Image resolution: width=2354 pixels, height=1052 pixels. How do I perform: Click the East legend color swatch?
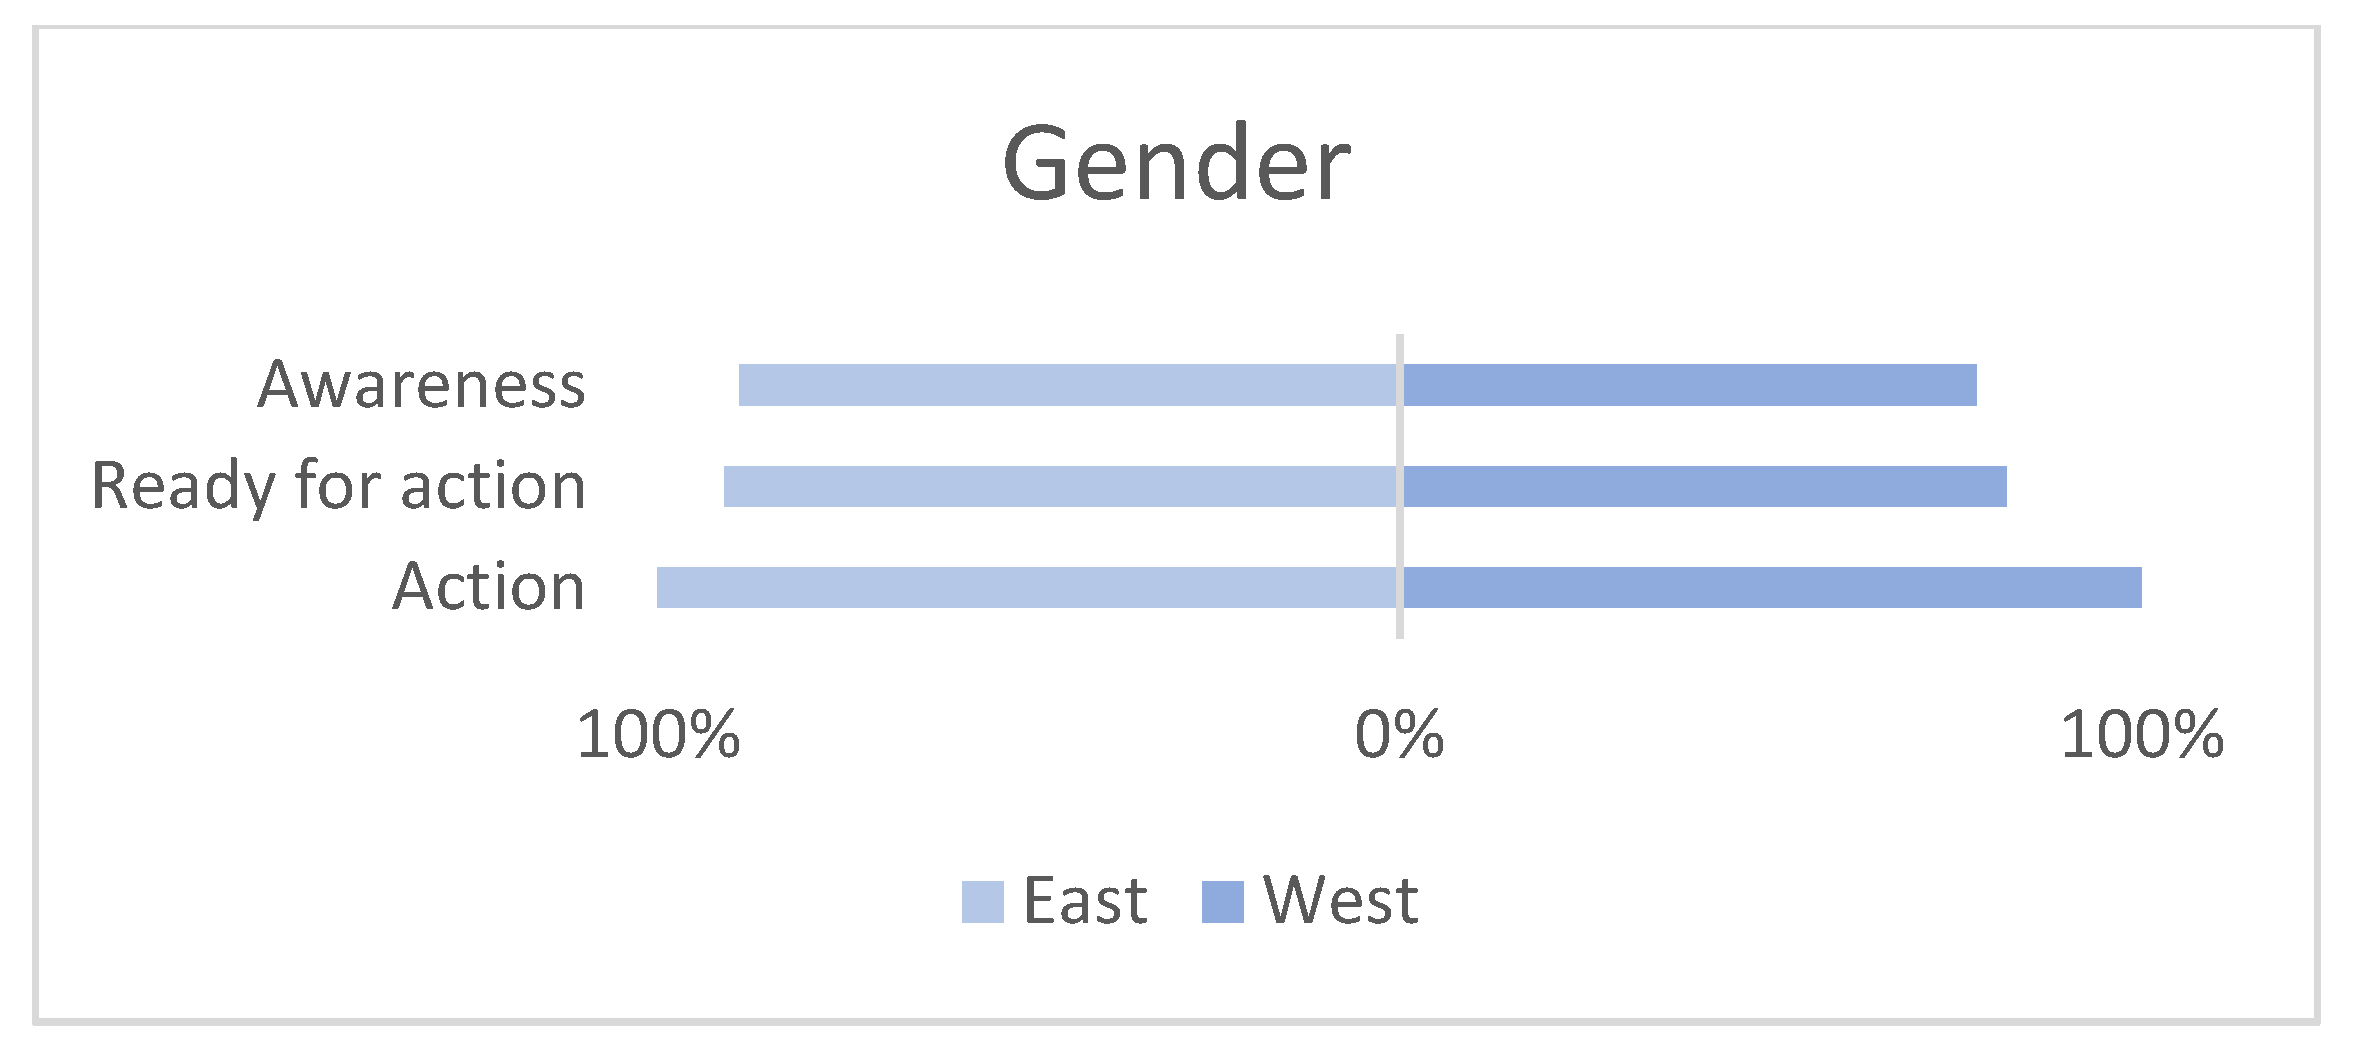pos(982,902)
